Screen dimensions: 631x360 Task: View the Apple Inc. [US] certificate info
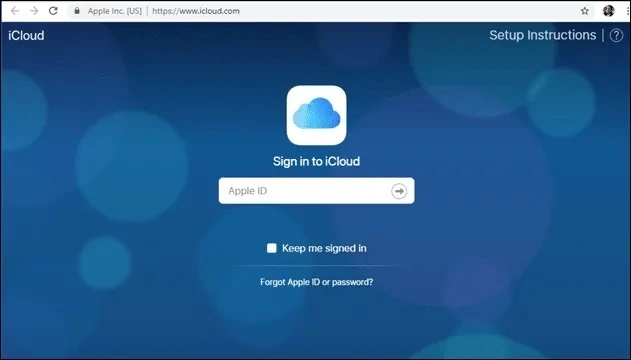115,11
